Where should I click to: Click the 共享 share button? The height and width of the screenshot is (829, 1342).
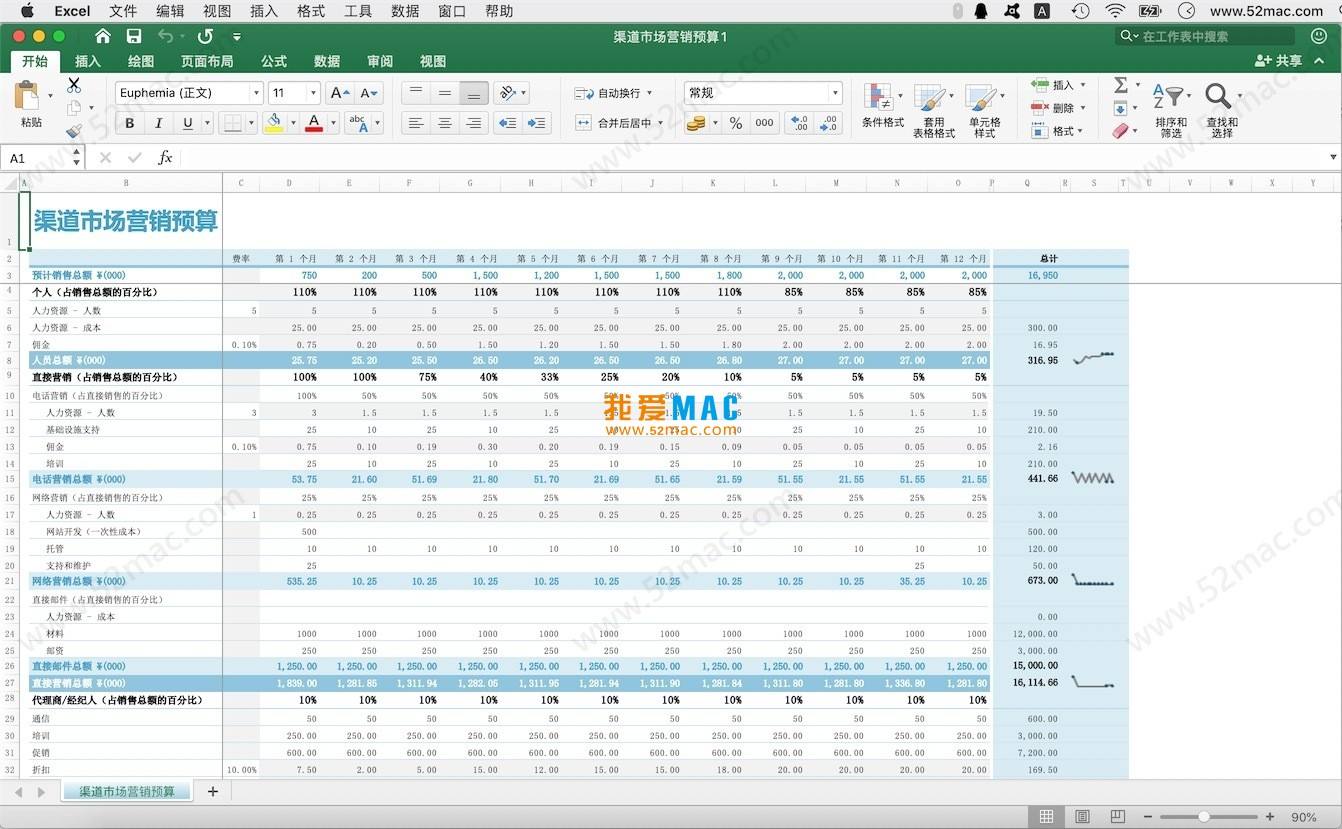1279,61
